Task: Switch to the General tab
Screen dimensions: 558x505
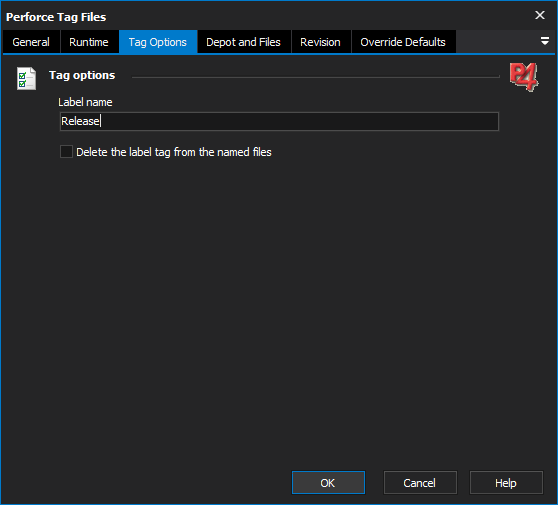Action: (31, 42)
